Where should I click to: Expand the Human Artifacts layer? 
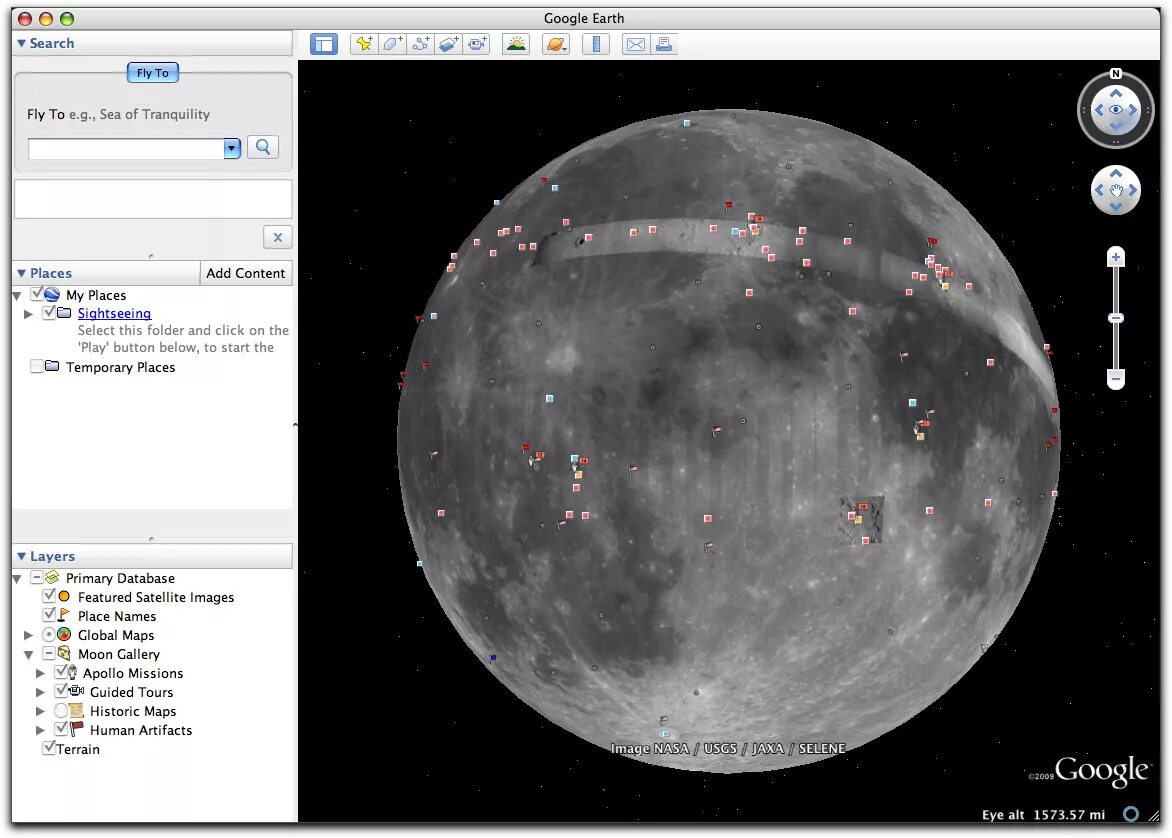click(x=40, y=730)
